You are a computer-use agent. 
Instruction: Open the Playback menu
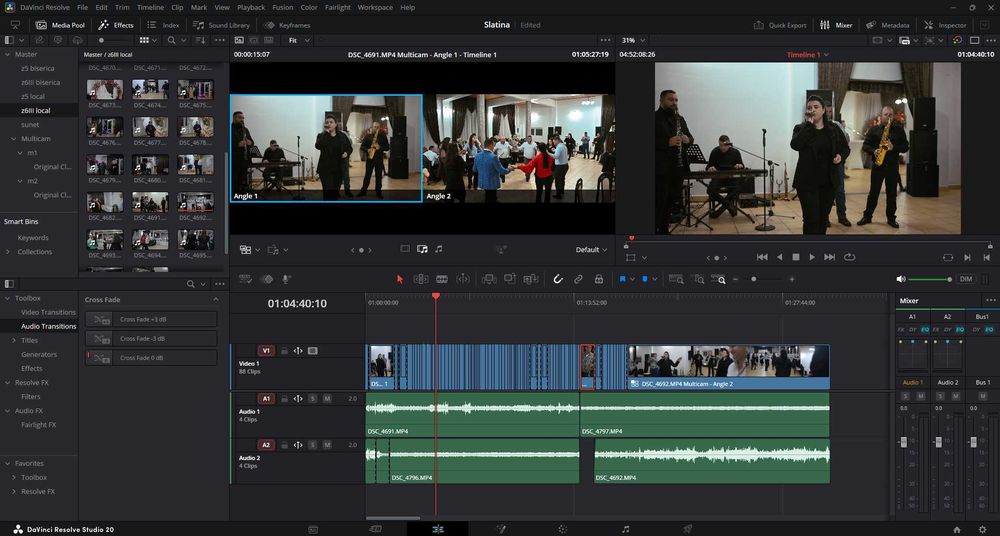click(x=251, y=7)
